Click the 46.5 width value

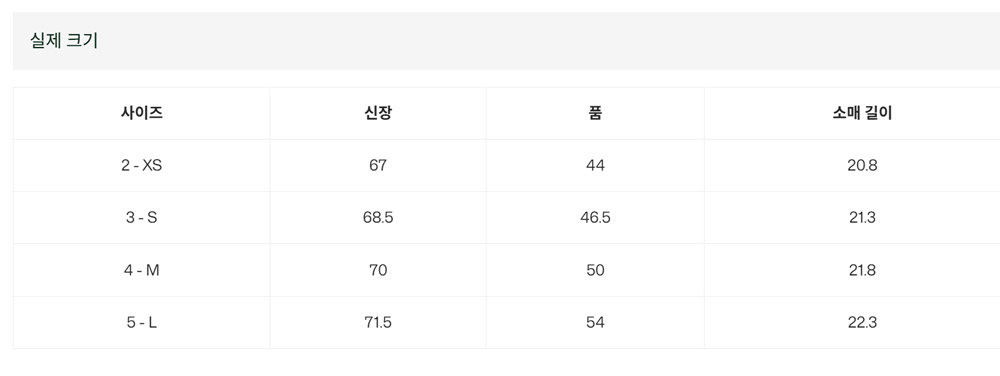click(595, 218)
